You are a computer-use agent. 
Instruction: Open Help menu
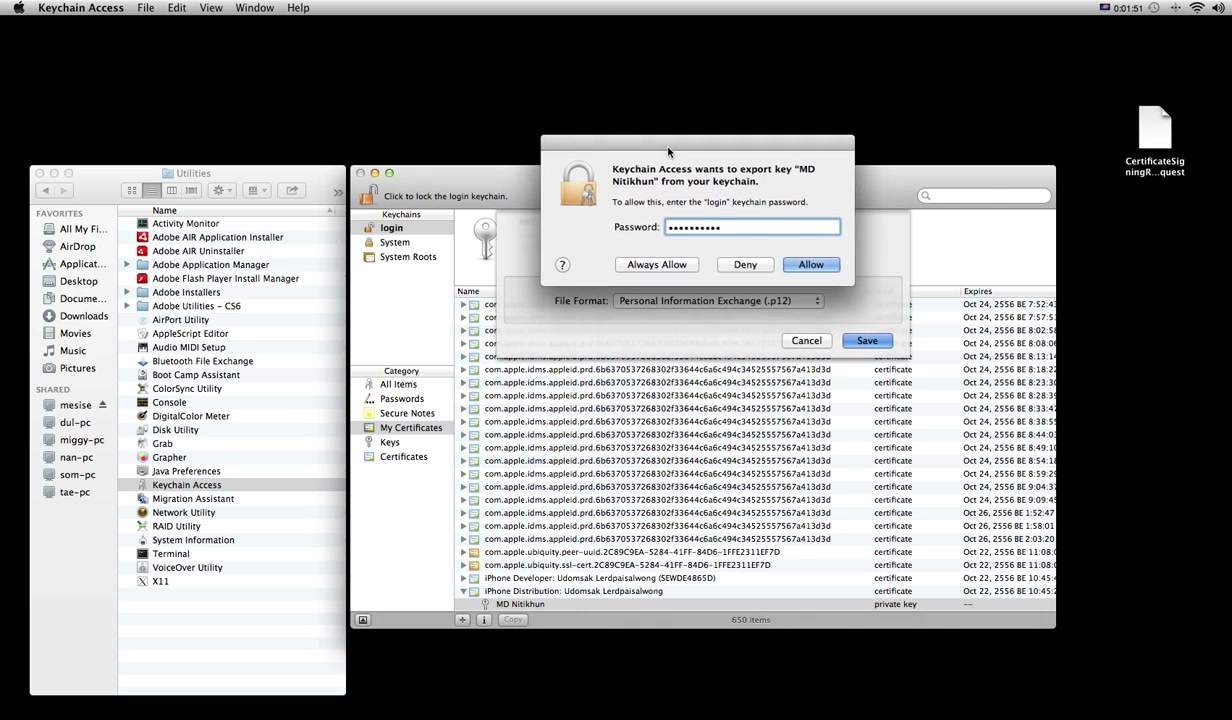[298, 8]
